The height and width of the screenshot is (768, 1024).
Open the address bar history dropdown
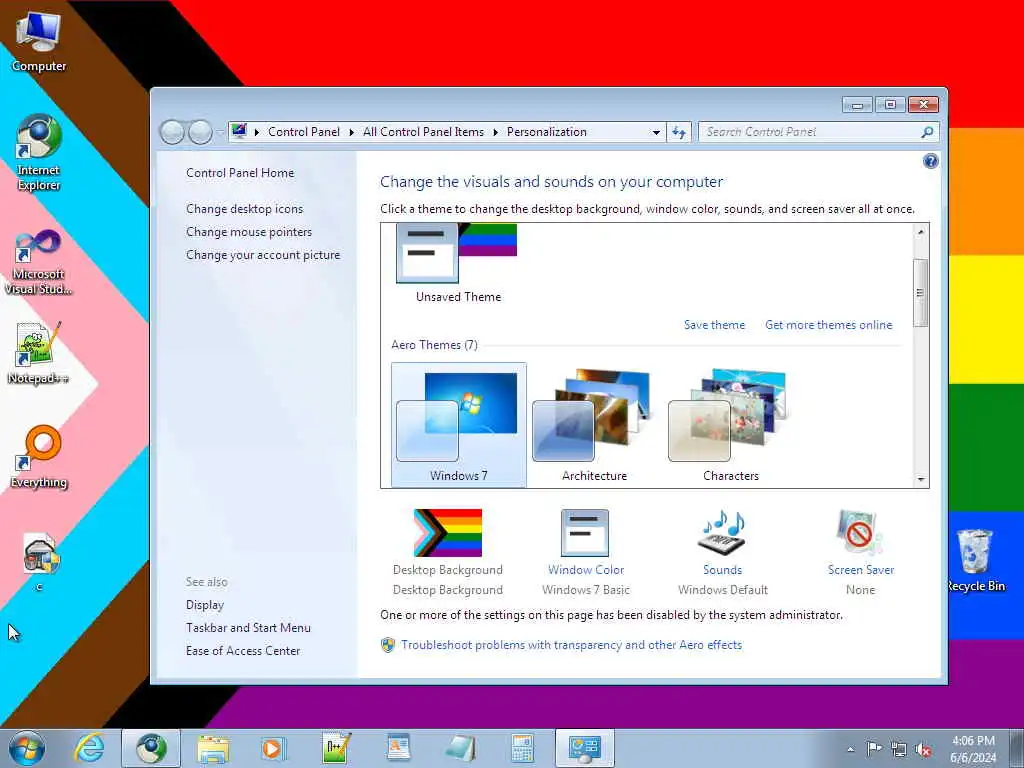point(656,132)
